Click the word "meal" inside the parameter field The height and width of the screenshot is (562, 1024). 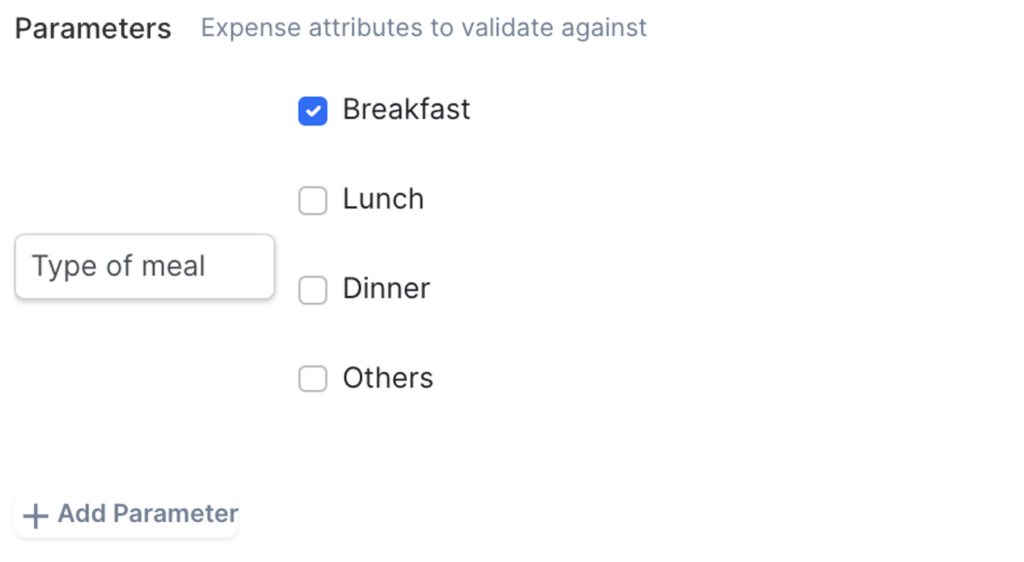[x=173, y=267]
